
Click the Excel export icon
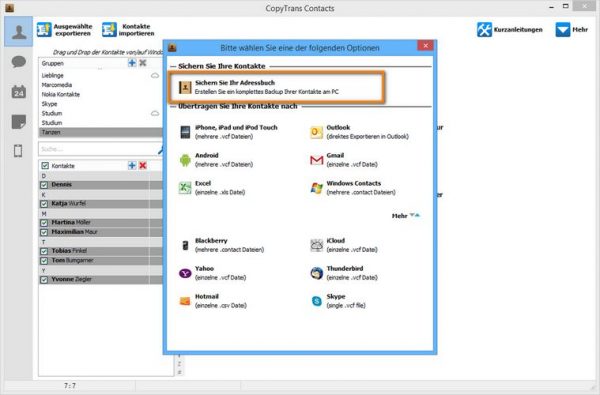coord(185,188)
